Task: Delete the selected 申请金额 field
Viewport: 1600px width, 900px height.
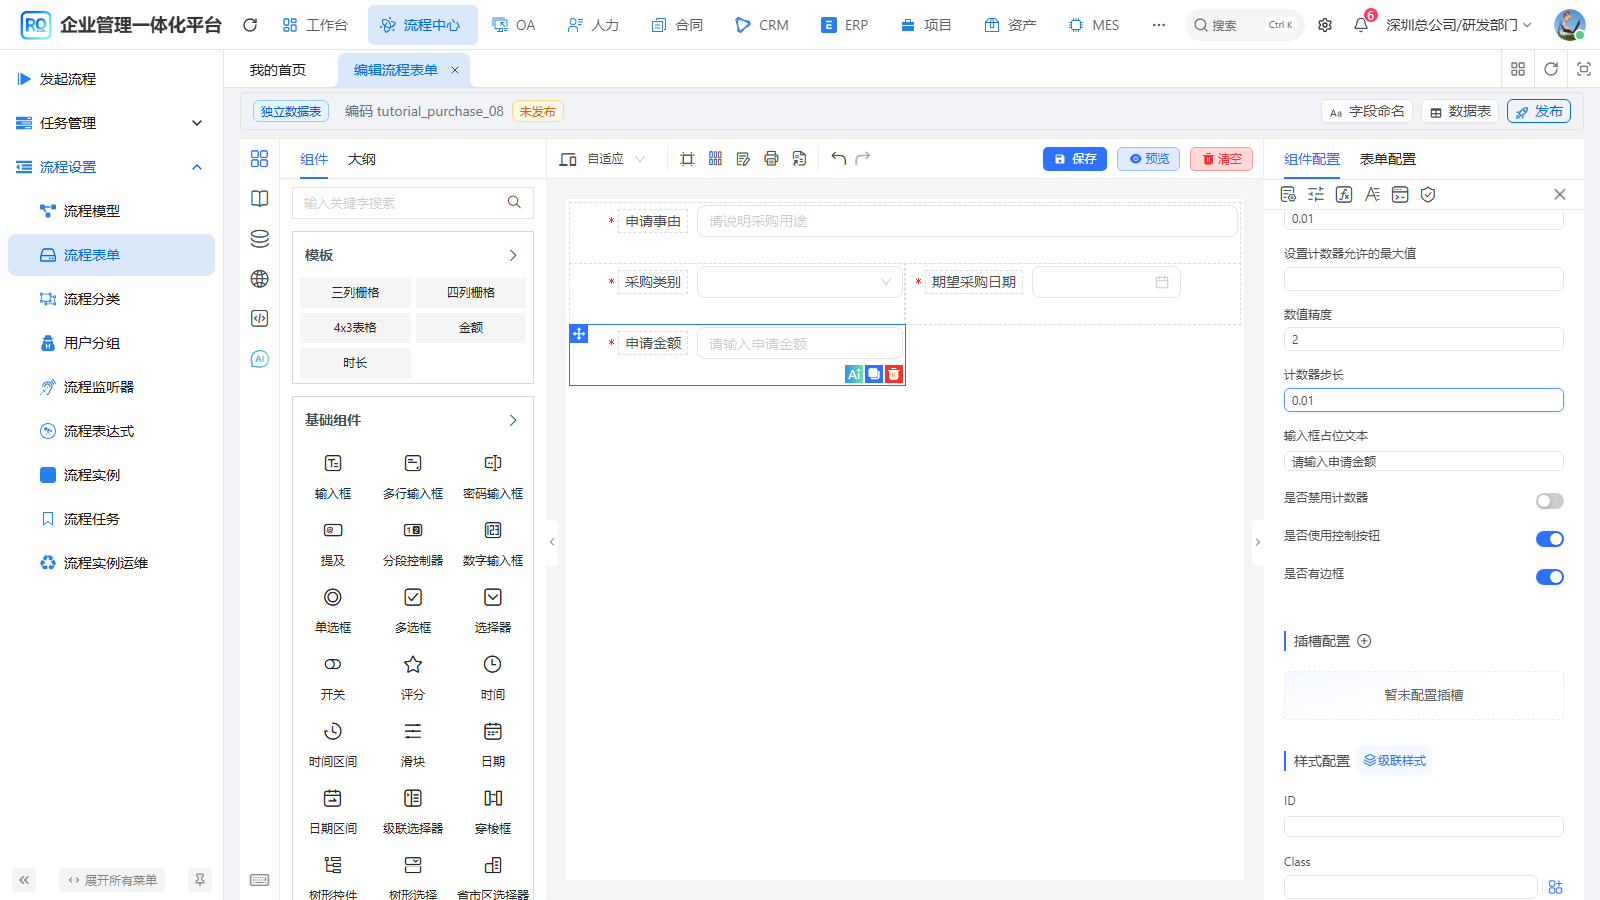Action: [894, 374]
